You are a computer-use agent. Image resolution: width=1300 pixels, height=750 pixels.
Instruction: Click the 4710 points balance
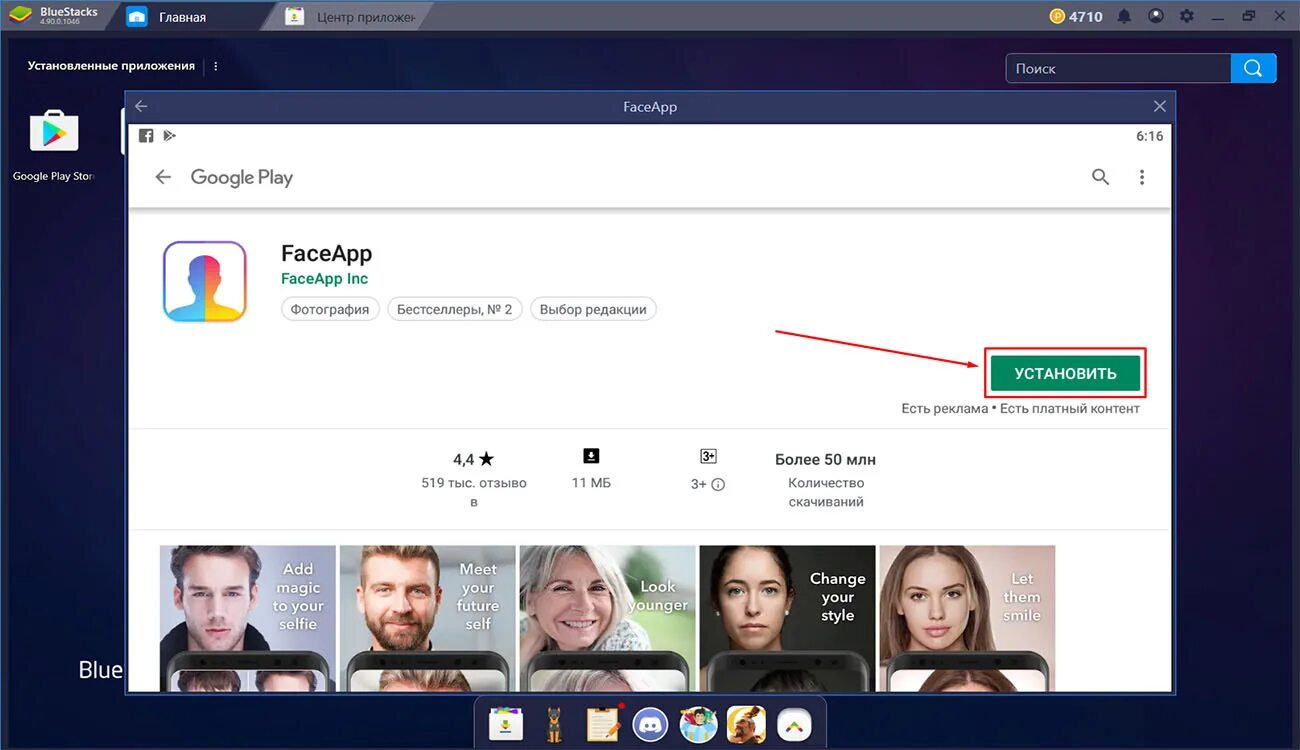(1086, 17)
